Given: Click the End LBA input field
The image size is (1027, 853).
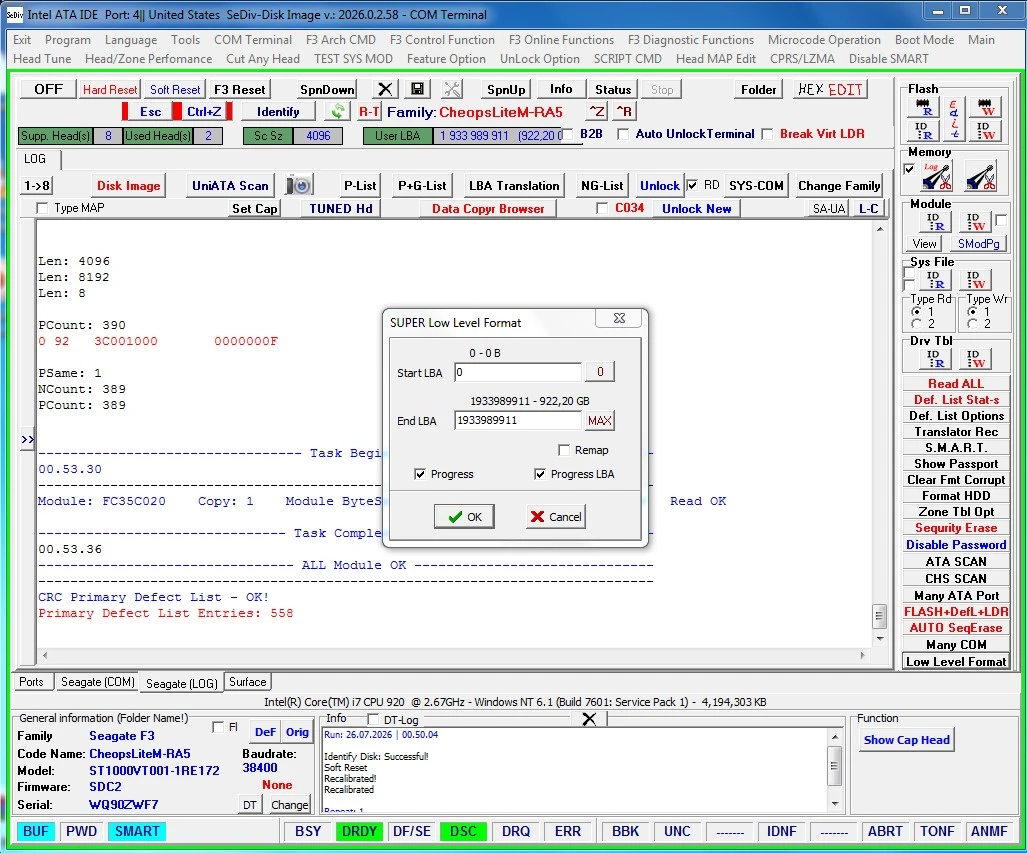Looking at the screenshot, I should [517, 421].
